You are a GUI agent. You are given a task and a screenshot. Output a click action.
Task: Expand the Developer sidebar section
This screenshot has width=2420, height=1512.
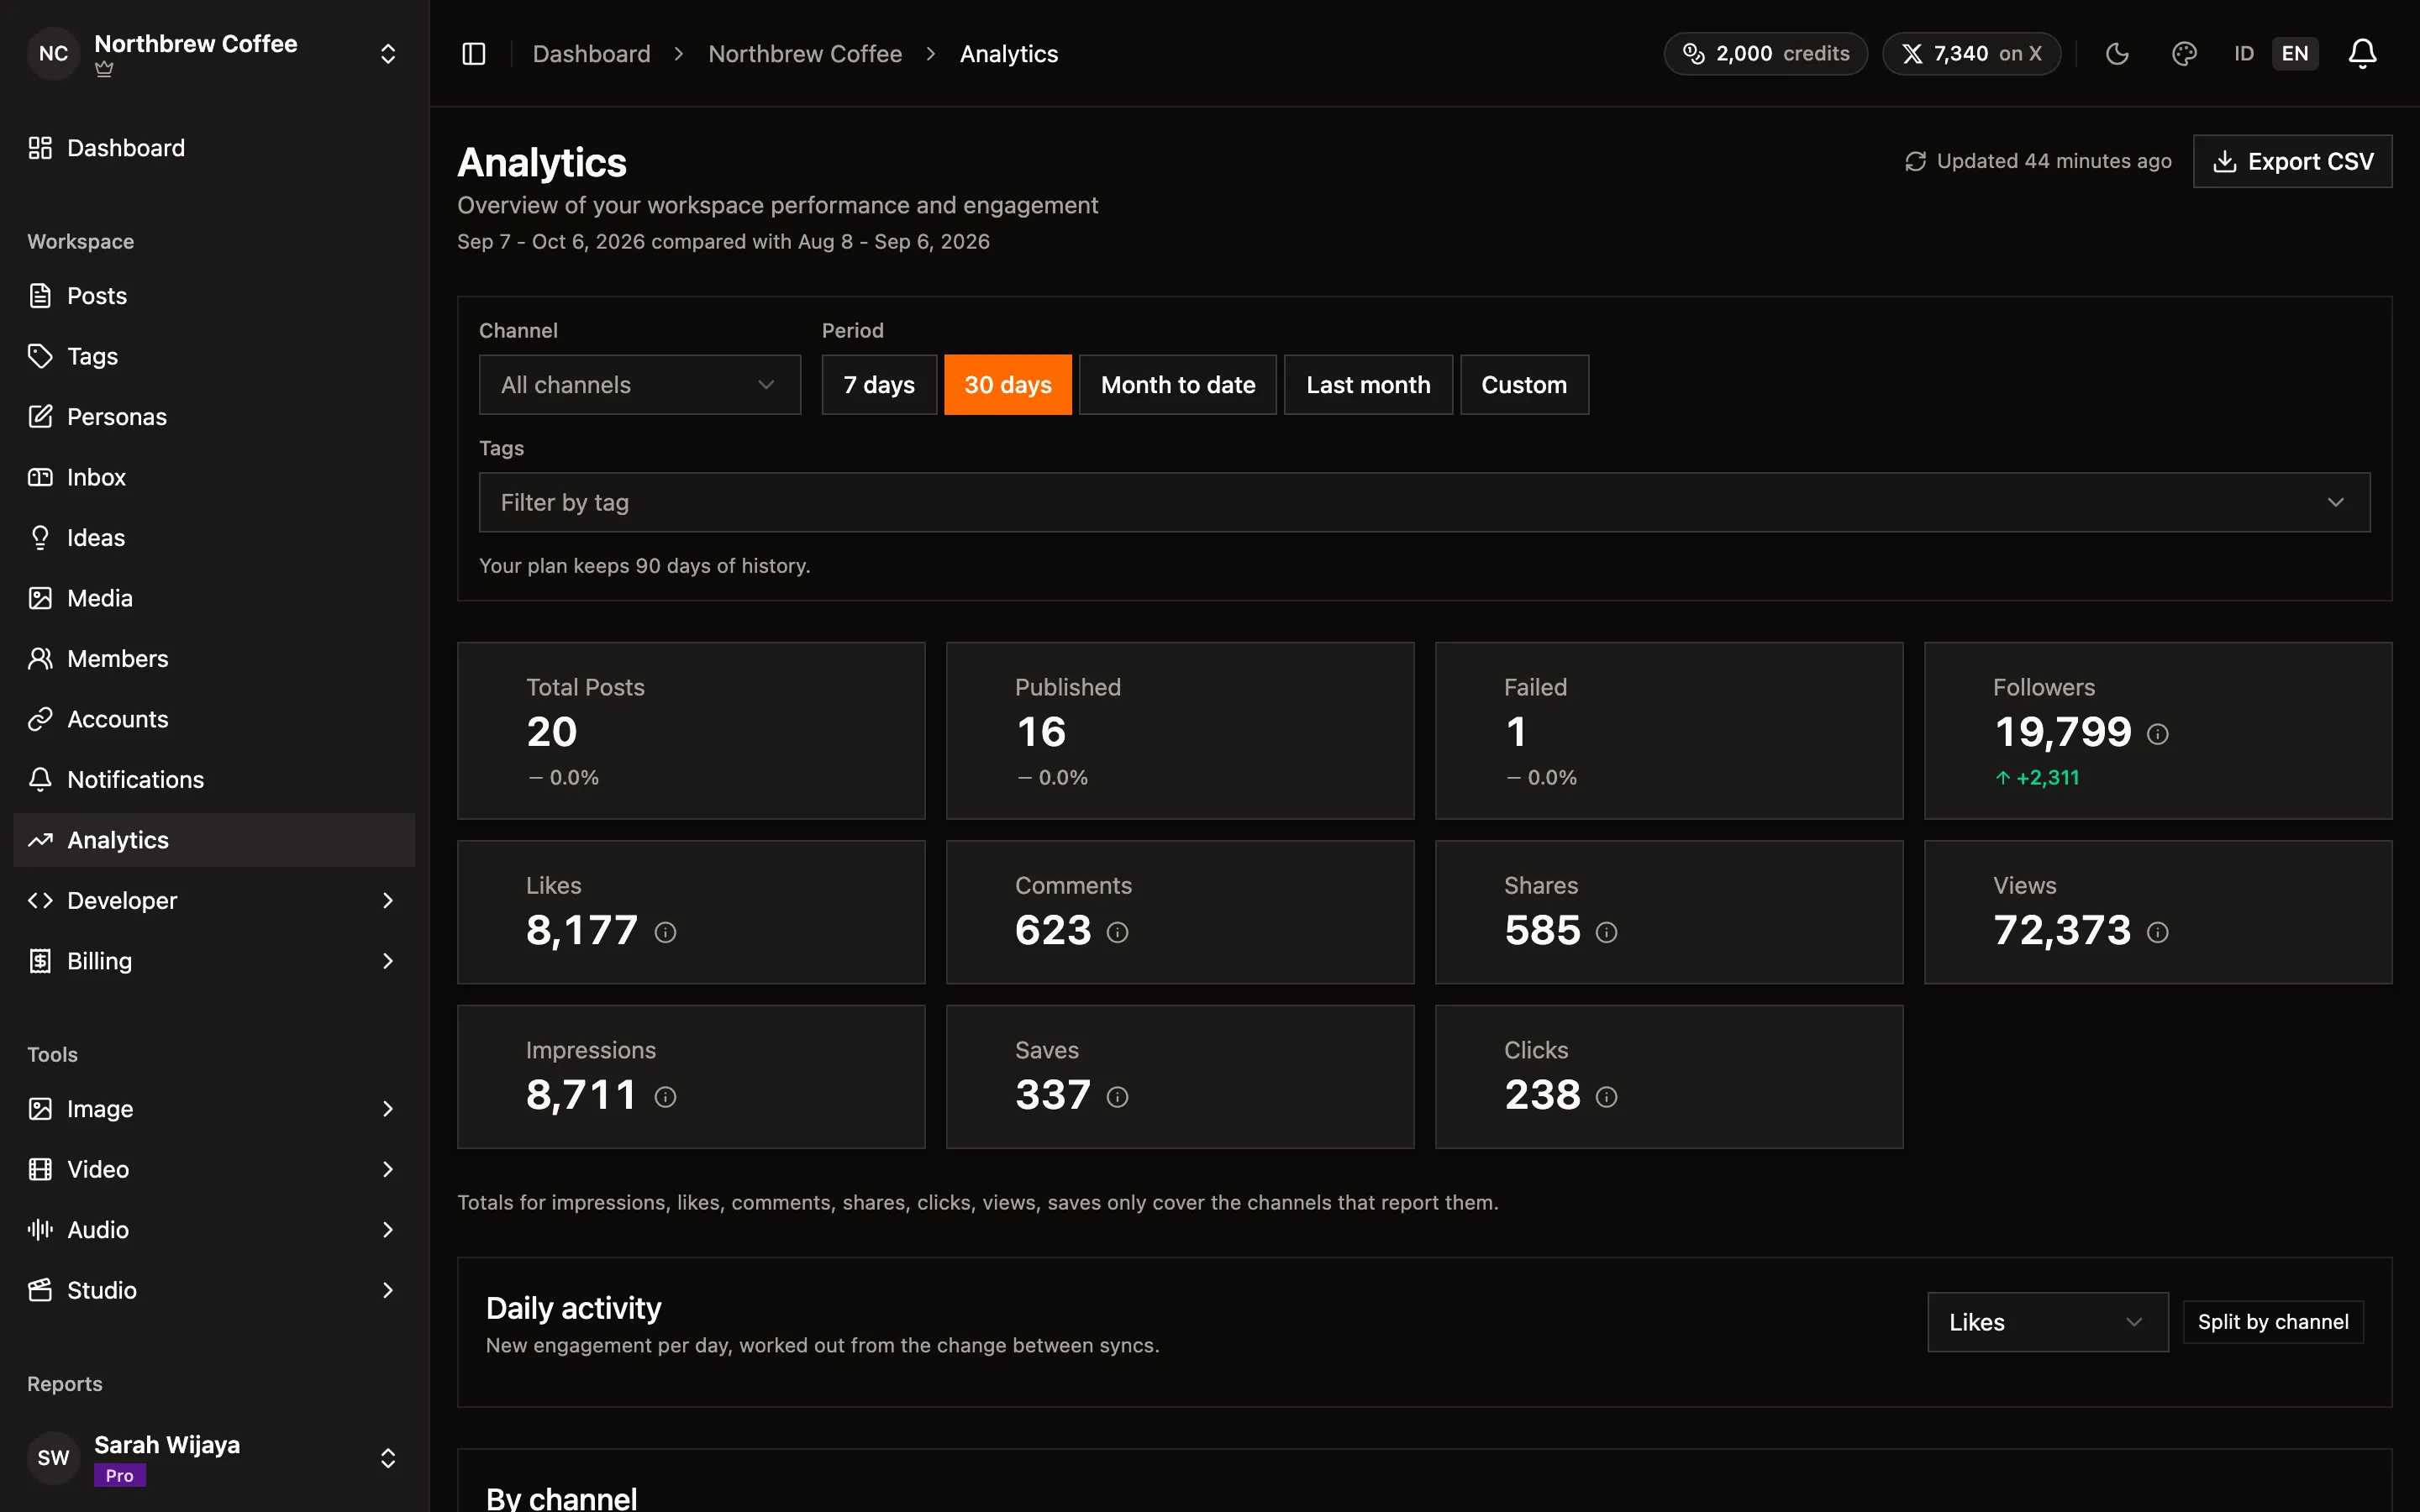point(214,900)
